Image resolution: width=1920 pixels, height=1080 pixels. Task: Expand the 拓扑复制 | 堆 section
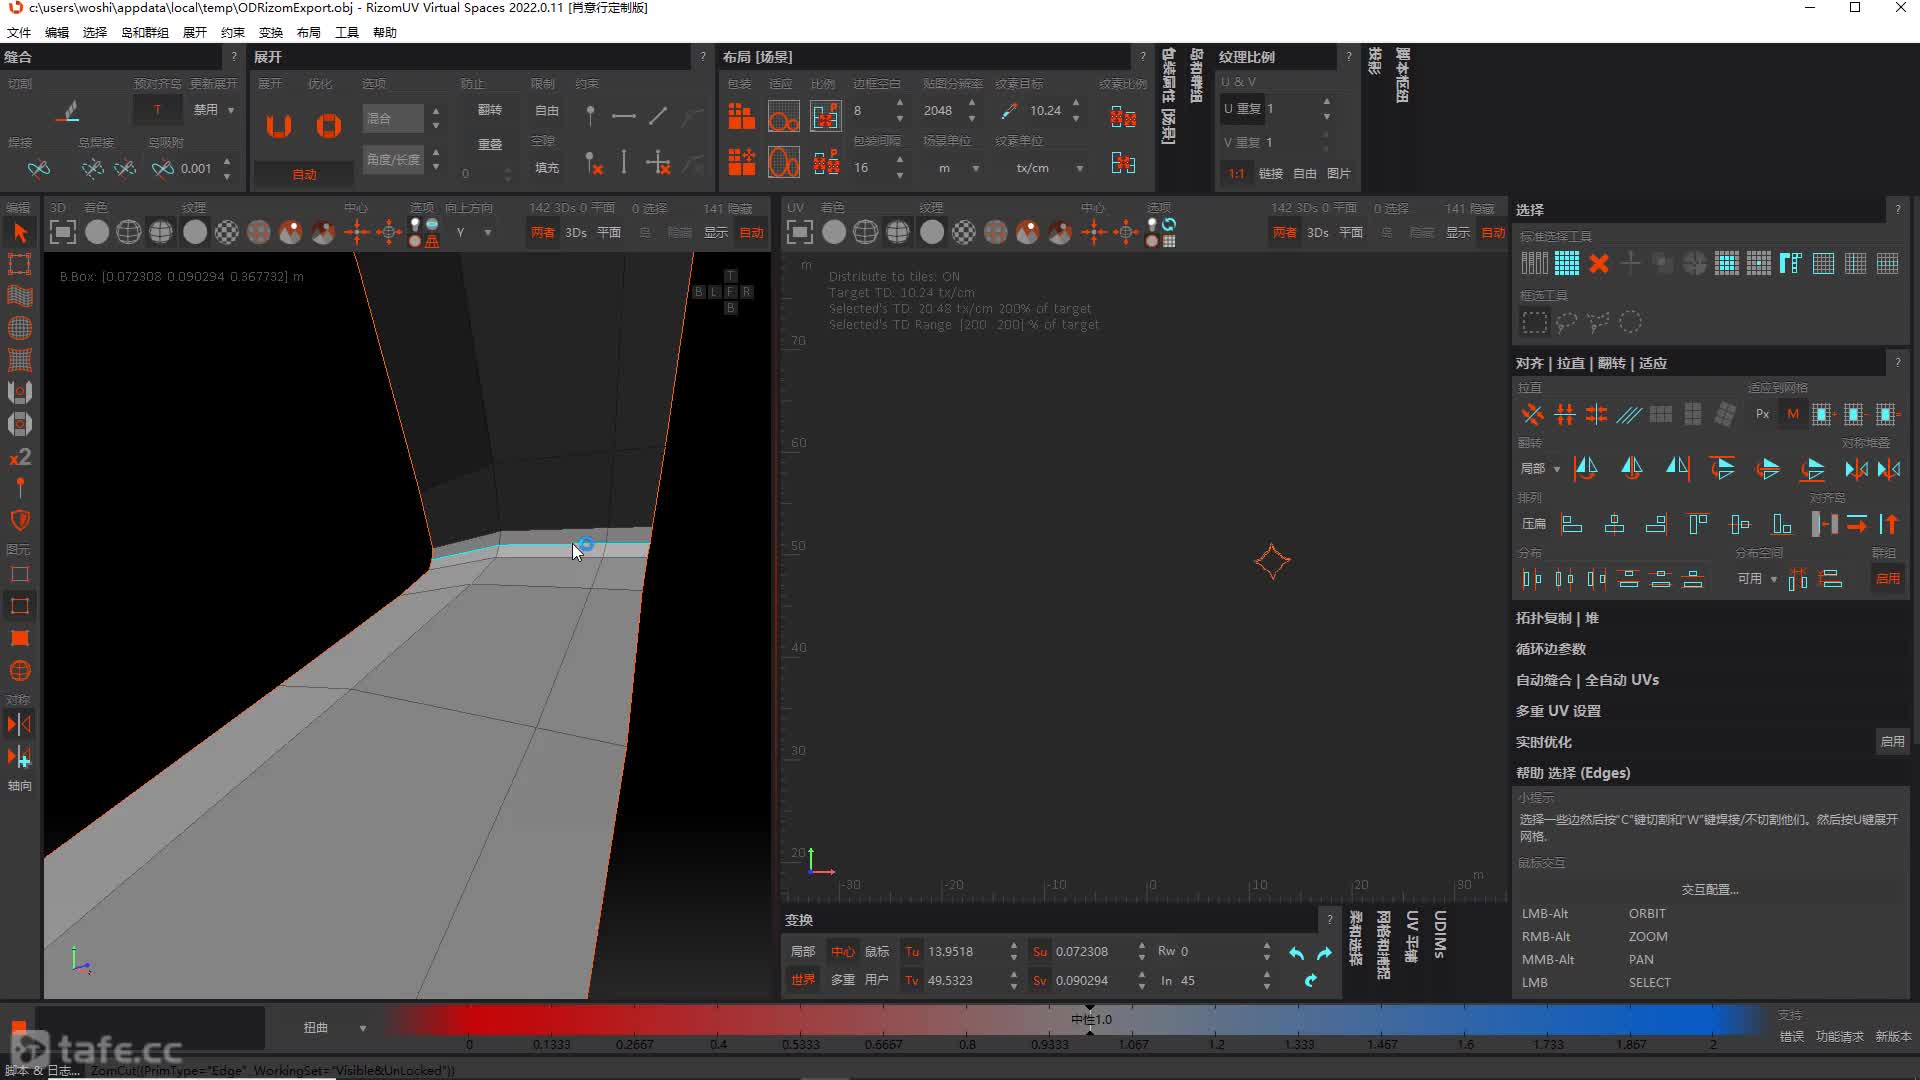click(1557, 618)
